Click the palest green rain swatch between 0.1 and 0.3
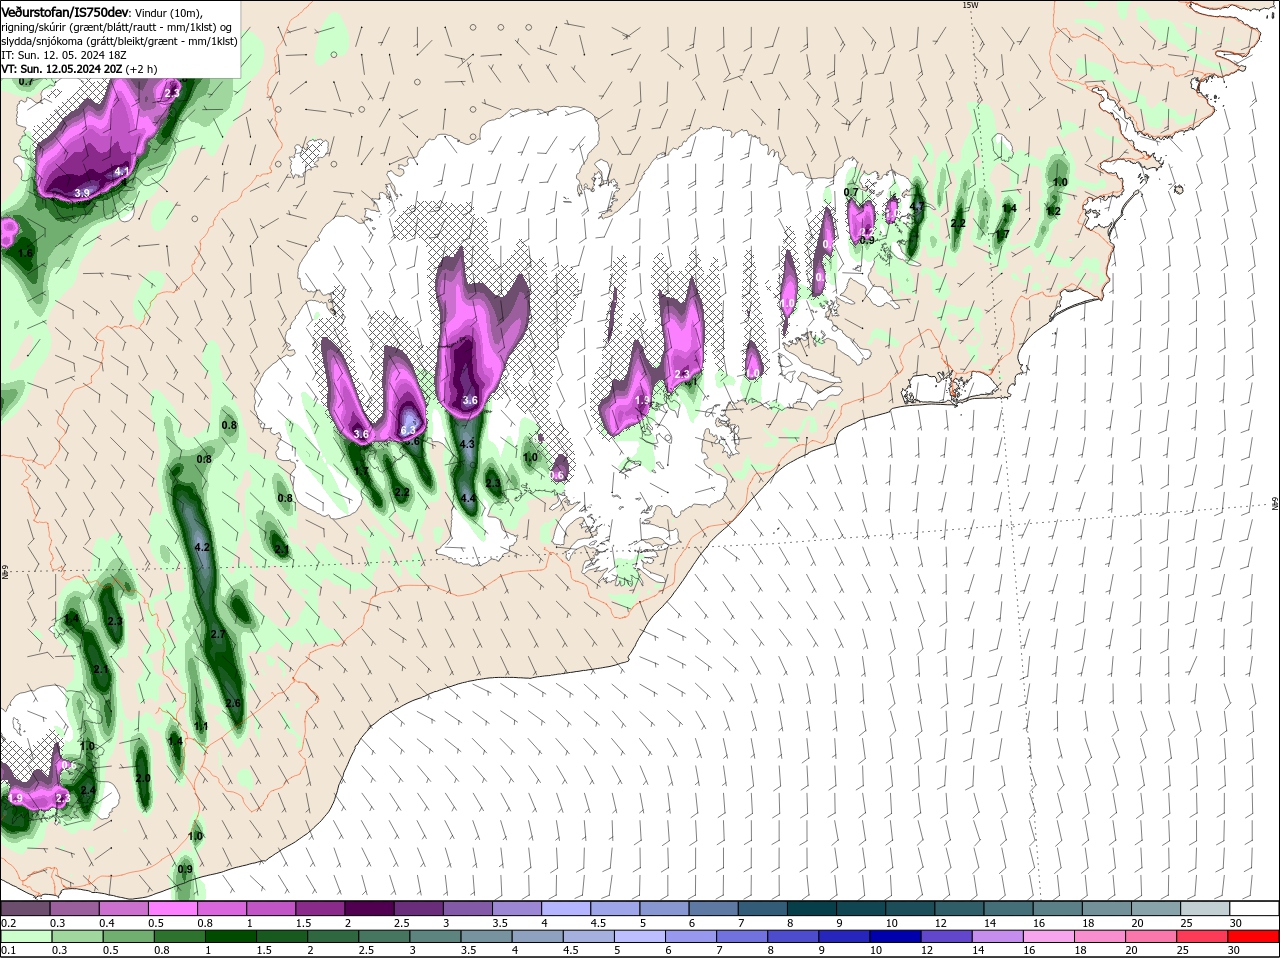The width and height of the screenshot is (1280, 958). point(26,937)
